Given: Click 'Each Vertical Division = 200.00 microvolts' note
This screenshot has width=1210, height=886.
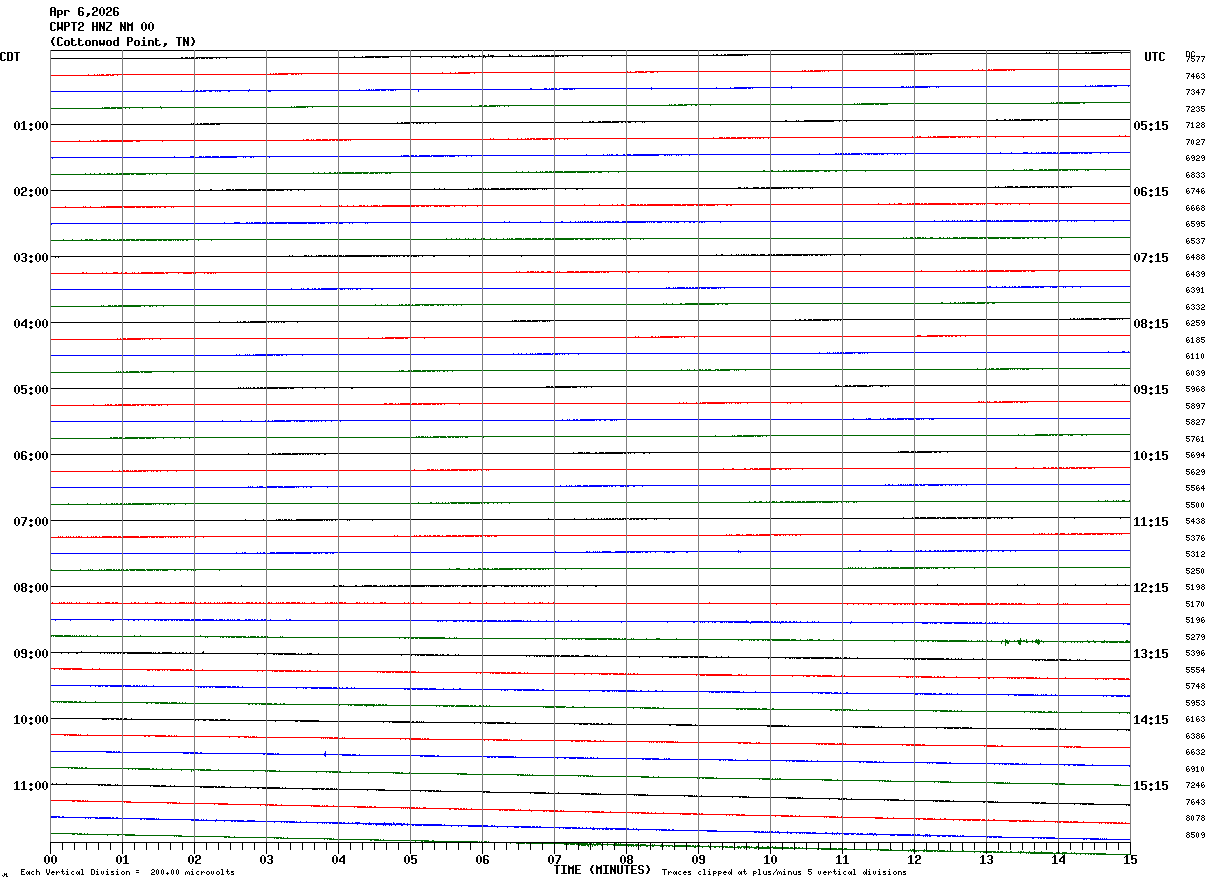Looking at the screenshot, I should click(127, 873).
